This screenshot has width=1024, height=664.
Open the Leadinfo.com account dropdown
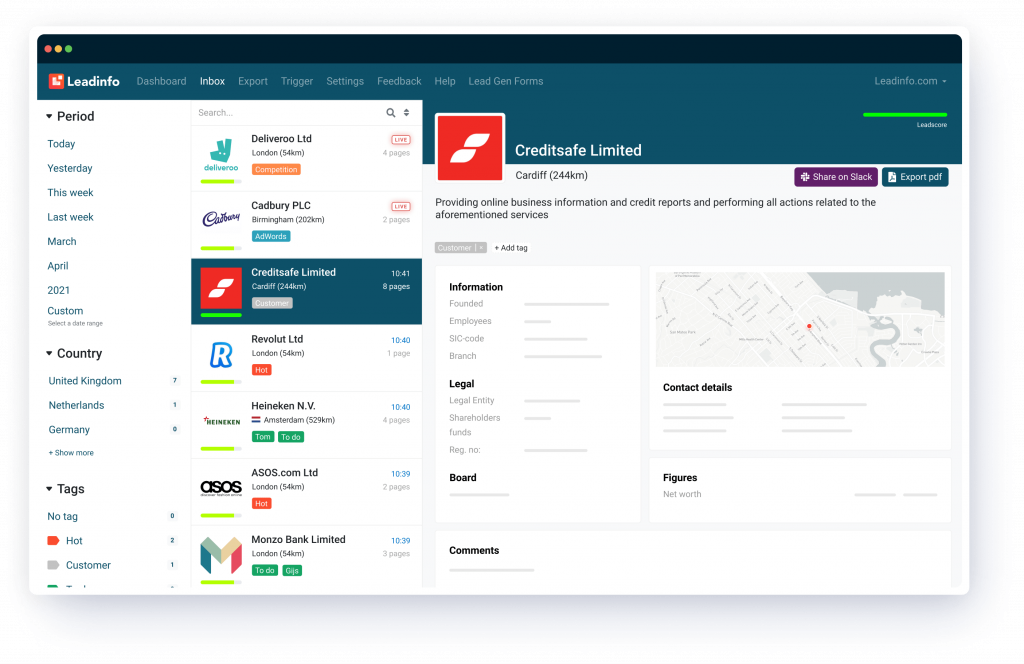(x=910, y=81)
